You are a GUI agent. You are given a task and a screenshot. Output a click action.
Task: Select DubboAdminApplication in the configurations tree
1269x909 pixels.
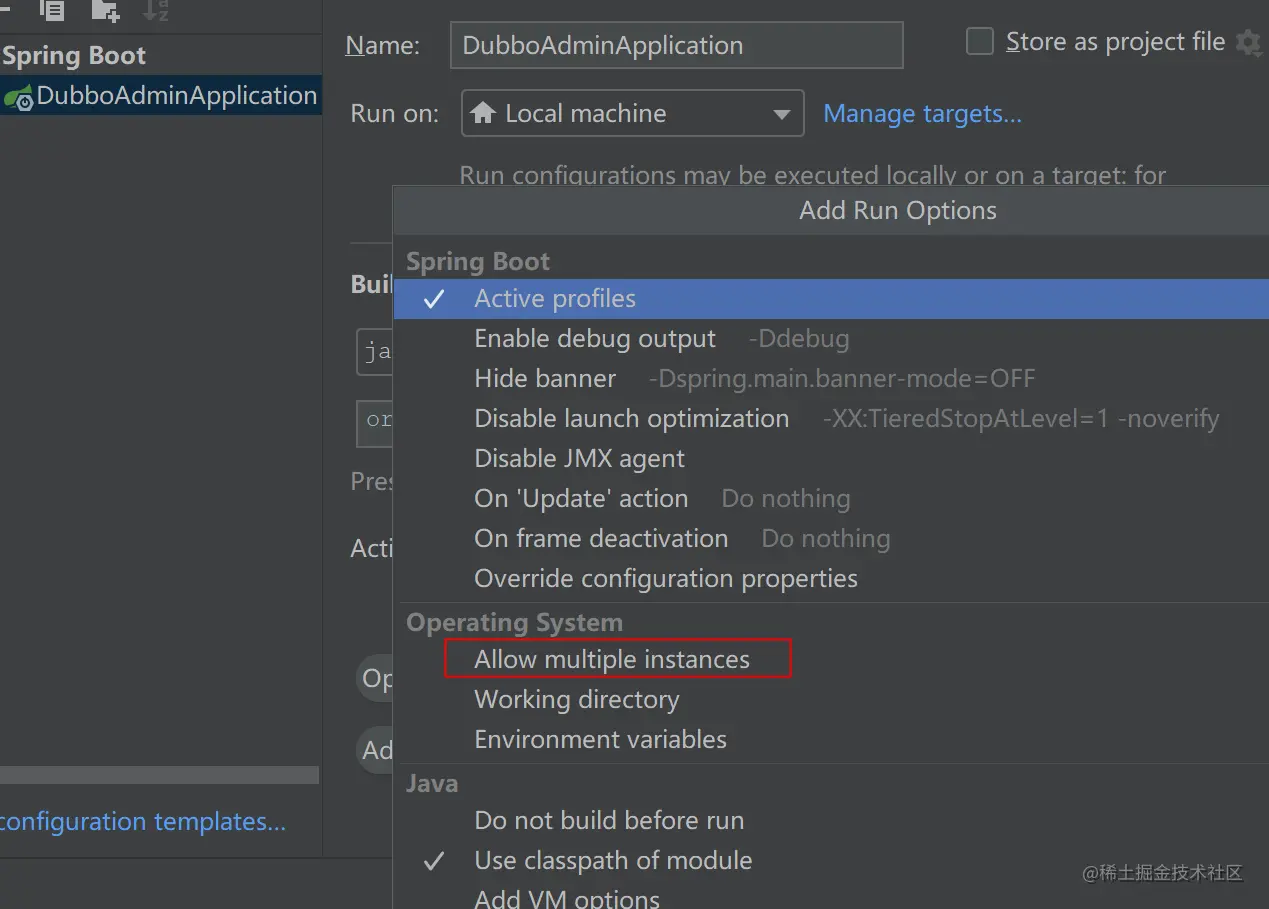160,96
